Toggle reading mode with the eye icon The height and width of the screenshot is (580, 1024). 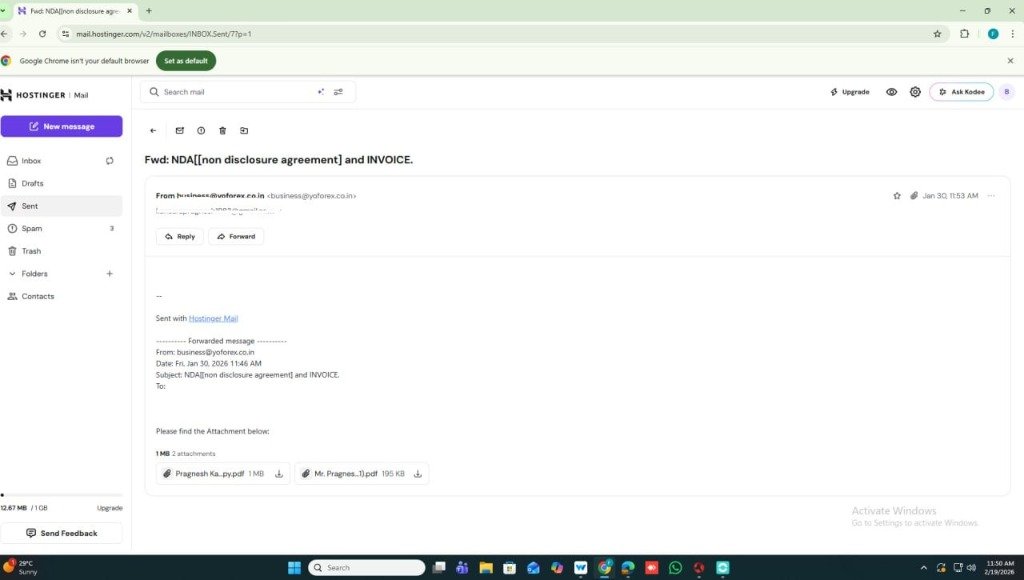[x=891, y=91]
